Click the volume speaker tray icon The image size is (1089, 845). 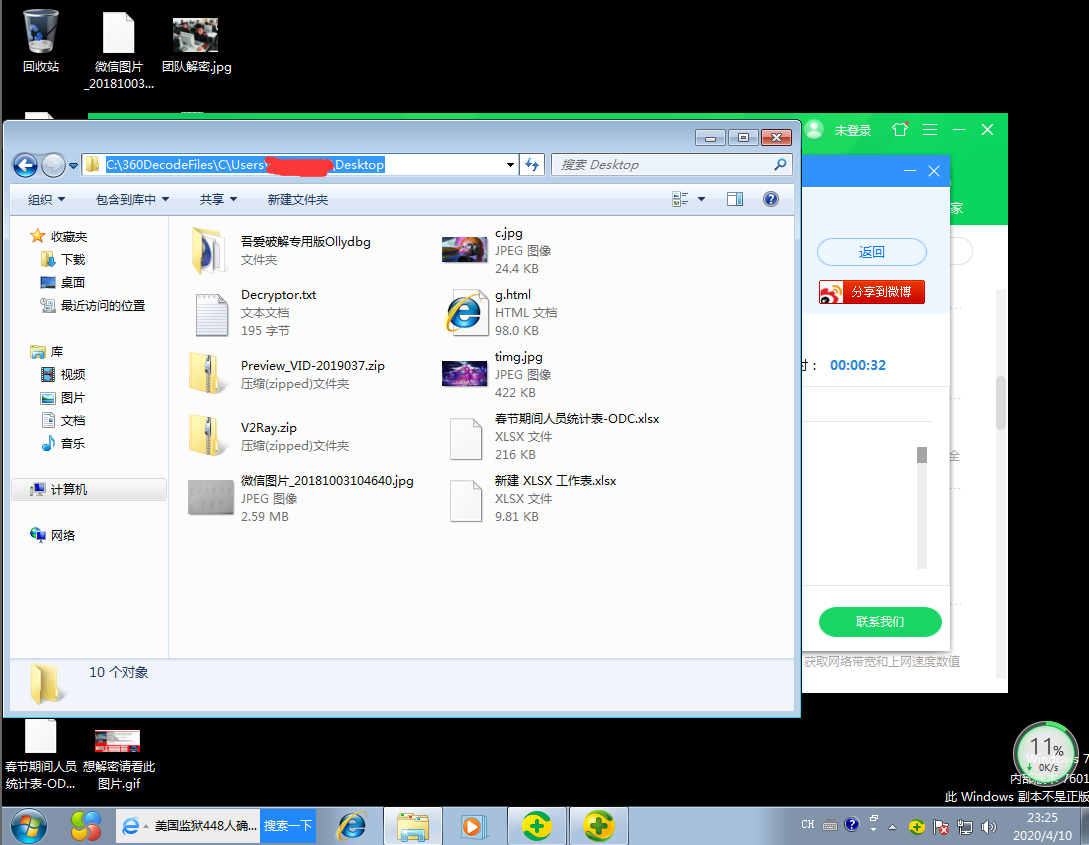(988, 826)
